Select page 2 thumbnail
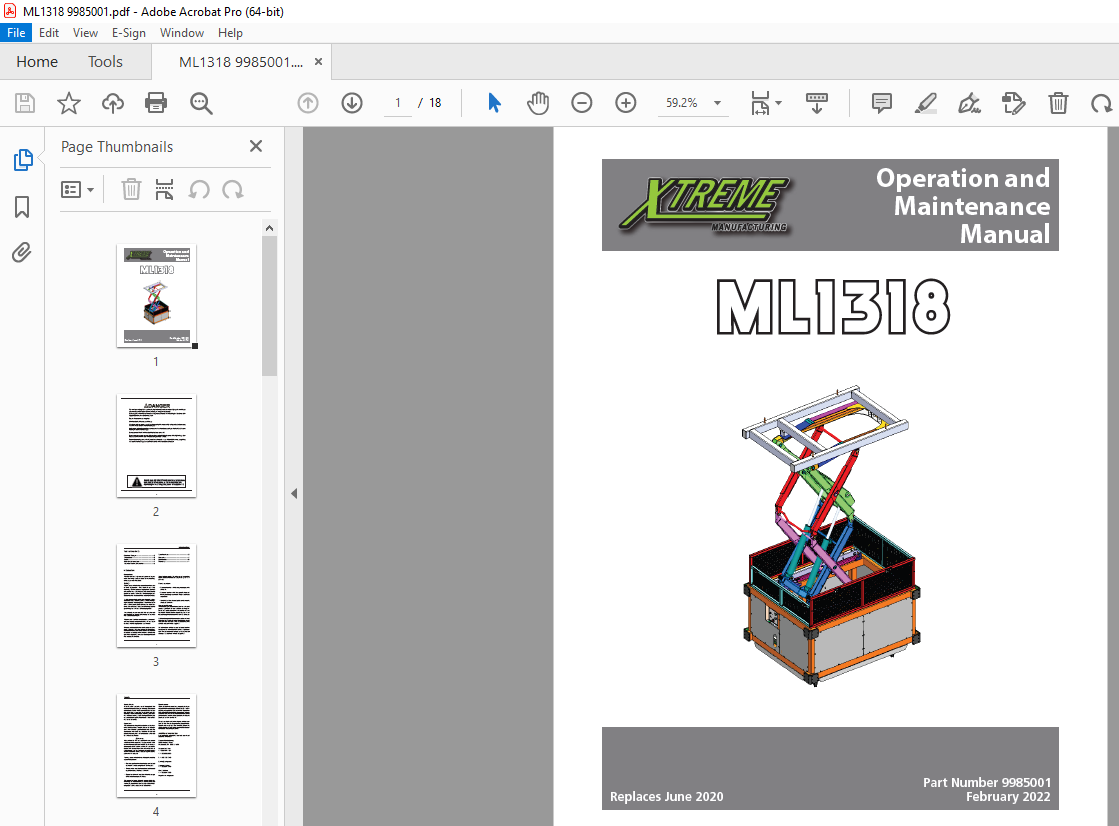This screenshot has width=1119, height=826. click(156, 445)
